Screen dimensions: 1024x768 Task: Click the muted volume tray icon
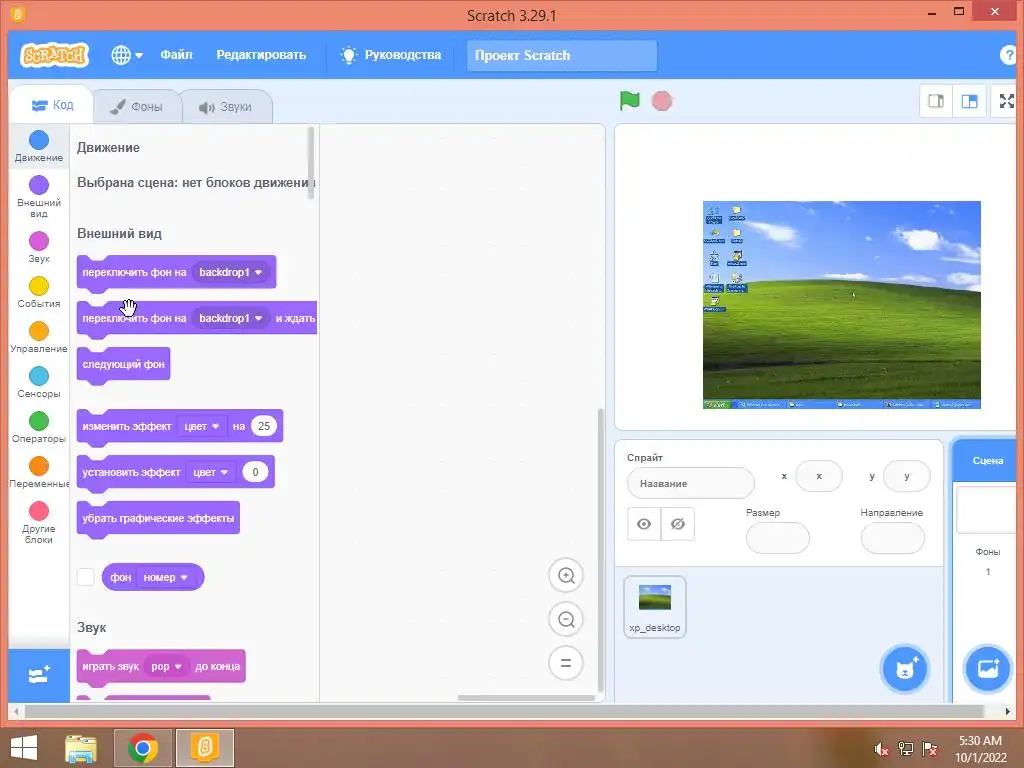[x=882, y=749]
